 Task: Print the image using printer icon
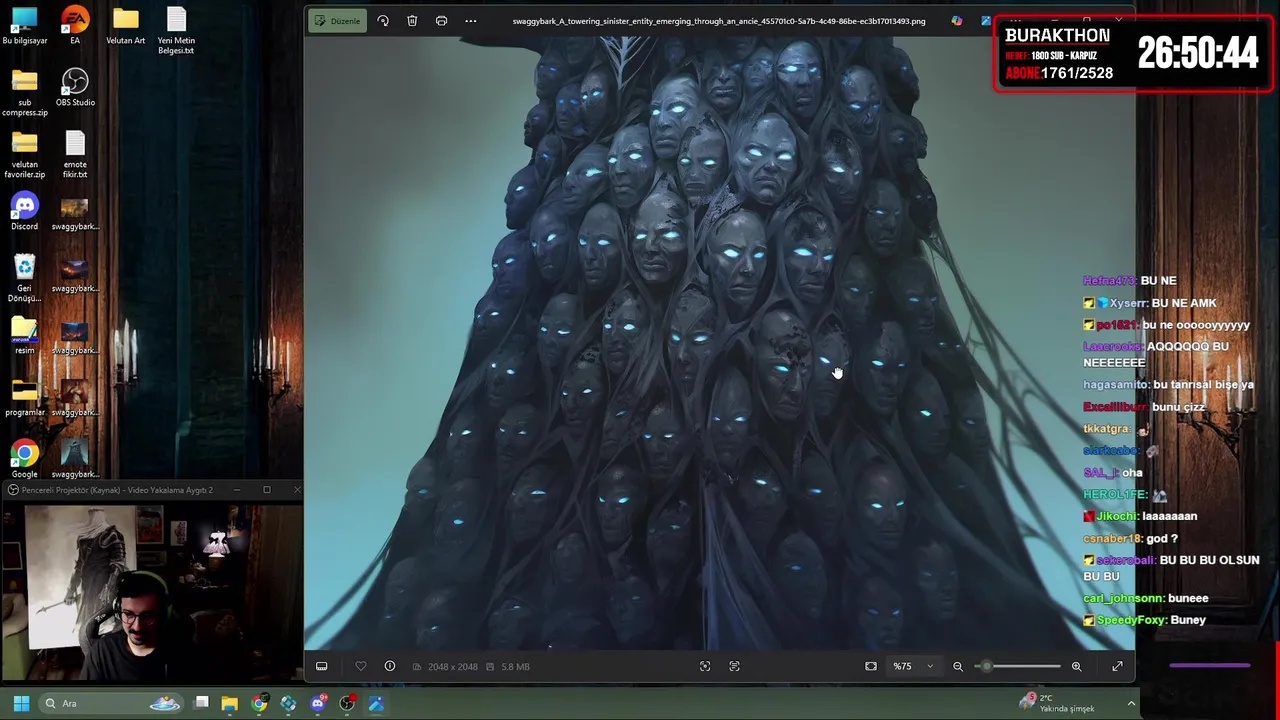click(x=441, y=21)
